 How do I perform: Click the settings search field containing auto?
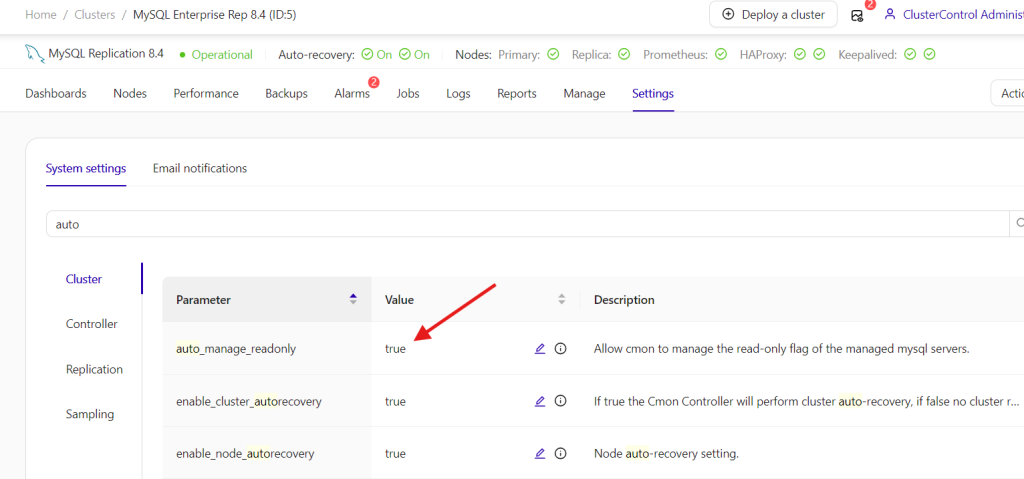click(x=527, y=224)
